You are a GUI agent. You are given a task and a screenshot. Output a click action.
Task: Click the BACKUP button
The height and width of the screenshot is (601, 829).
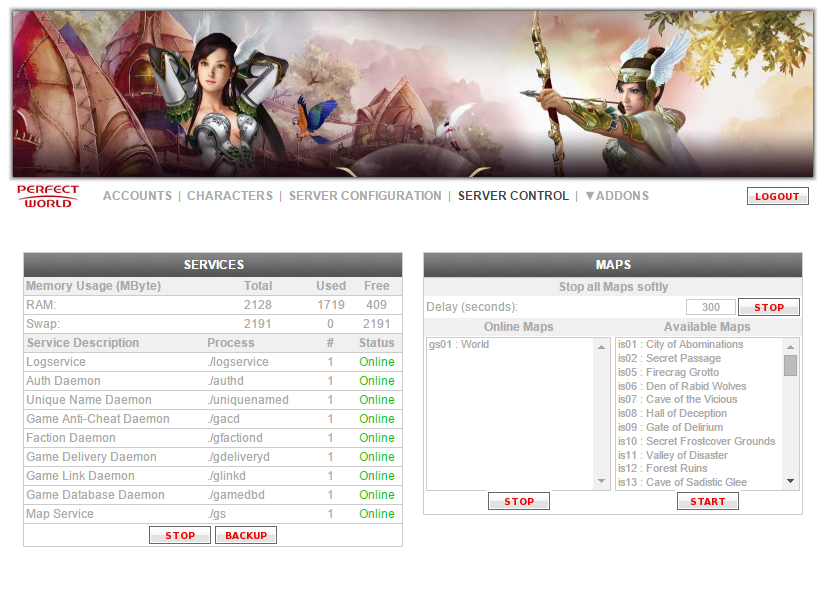[246, 535]
